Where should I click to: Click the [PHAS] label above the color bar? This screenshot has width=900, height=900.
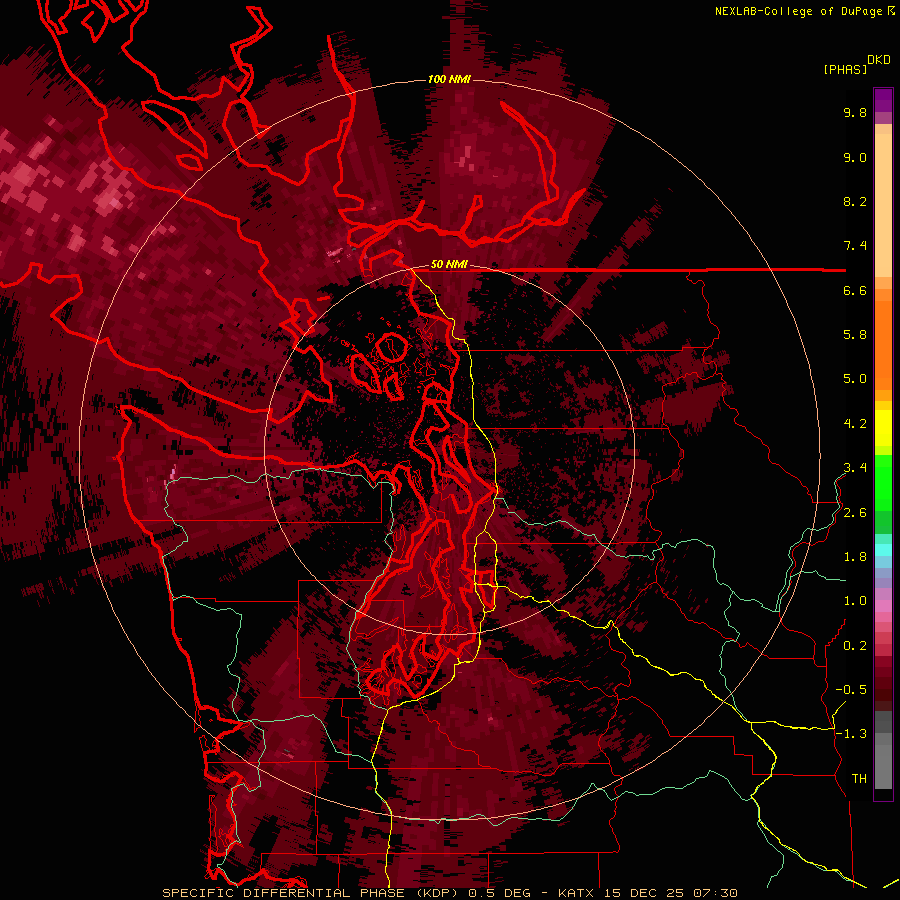(x=845, y=69)
